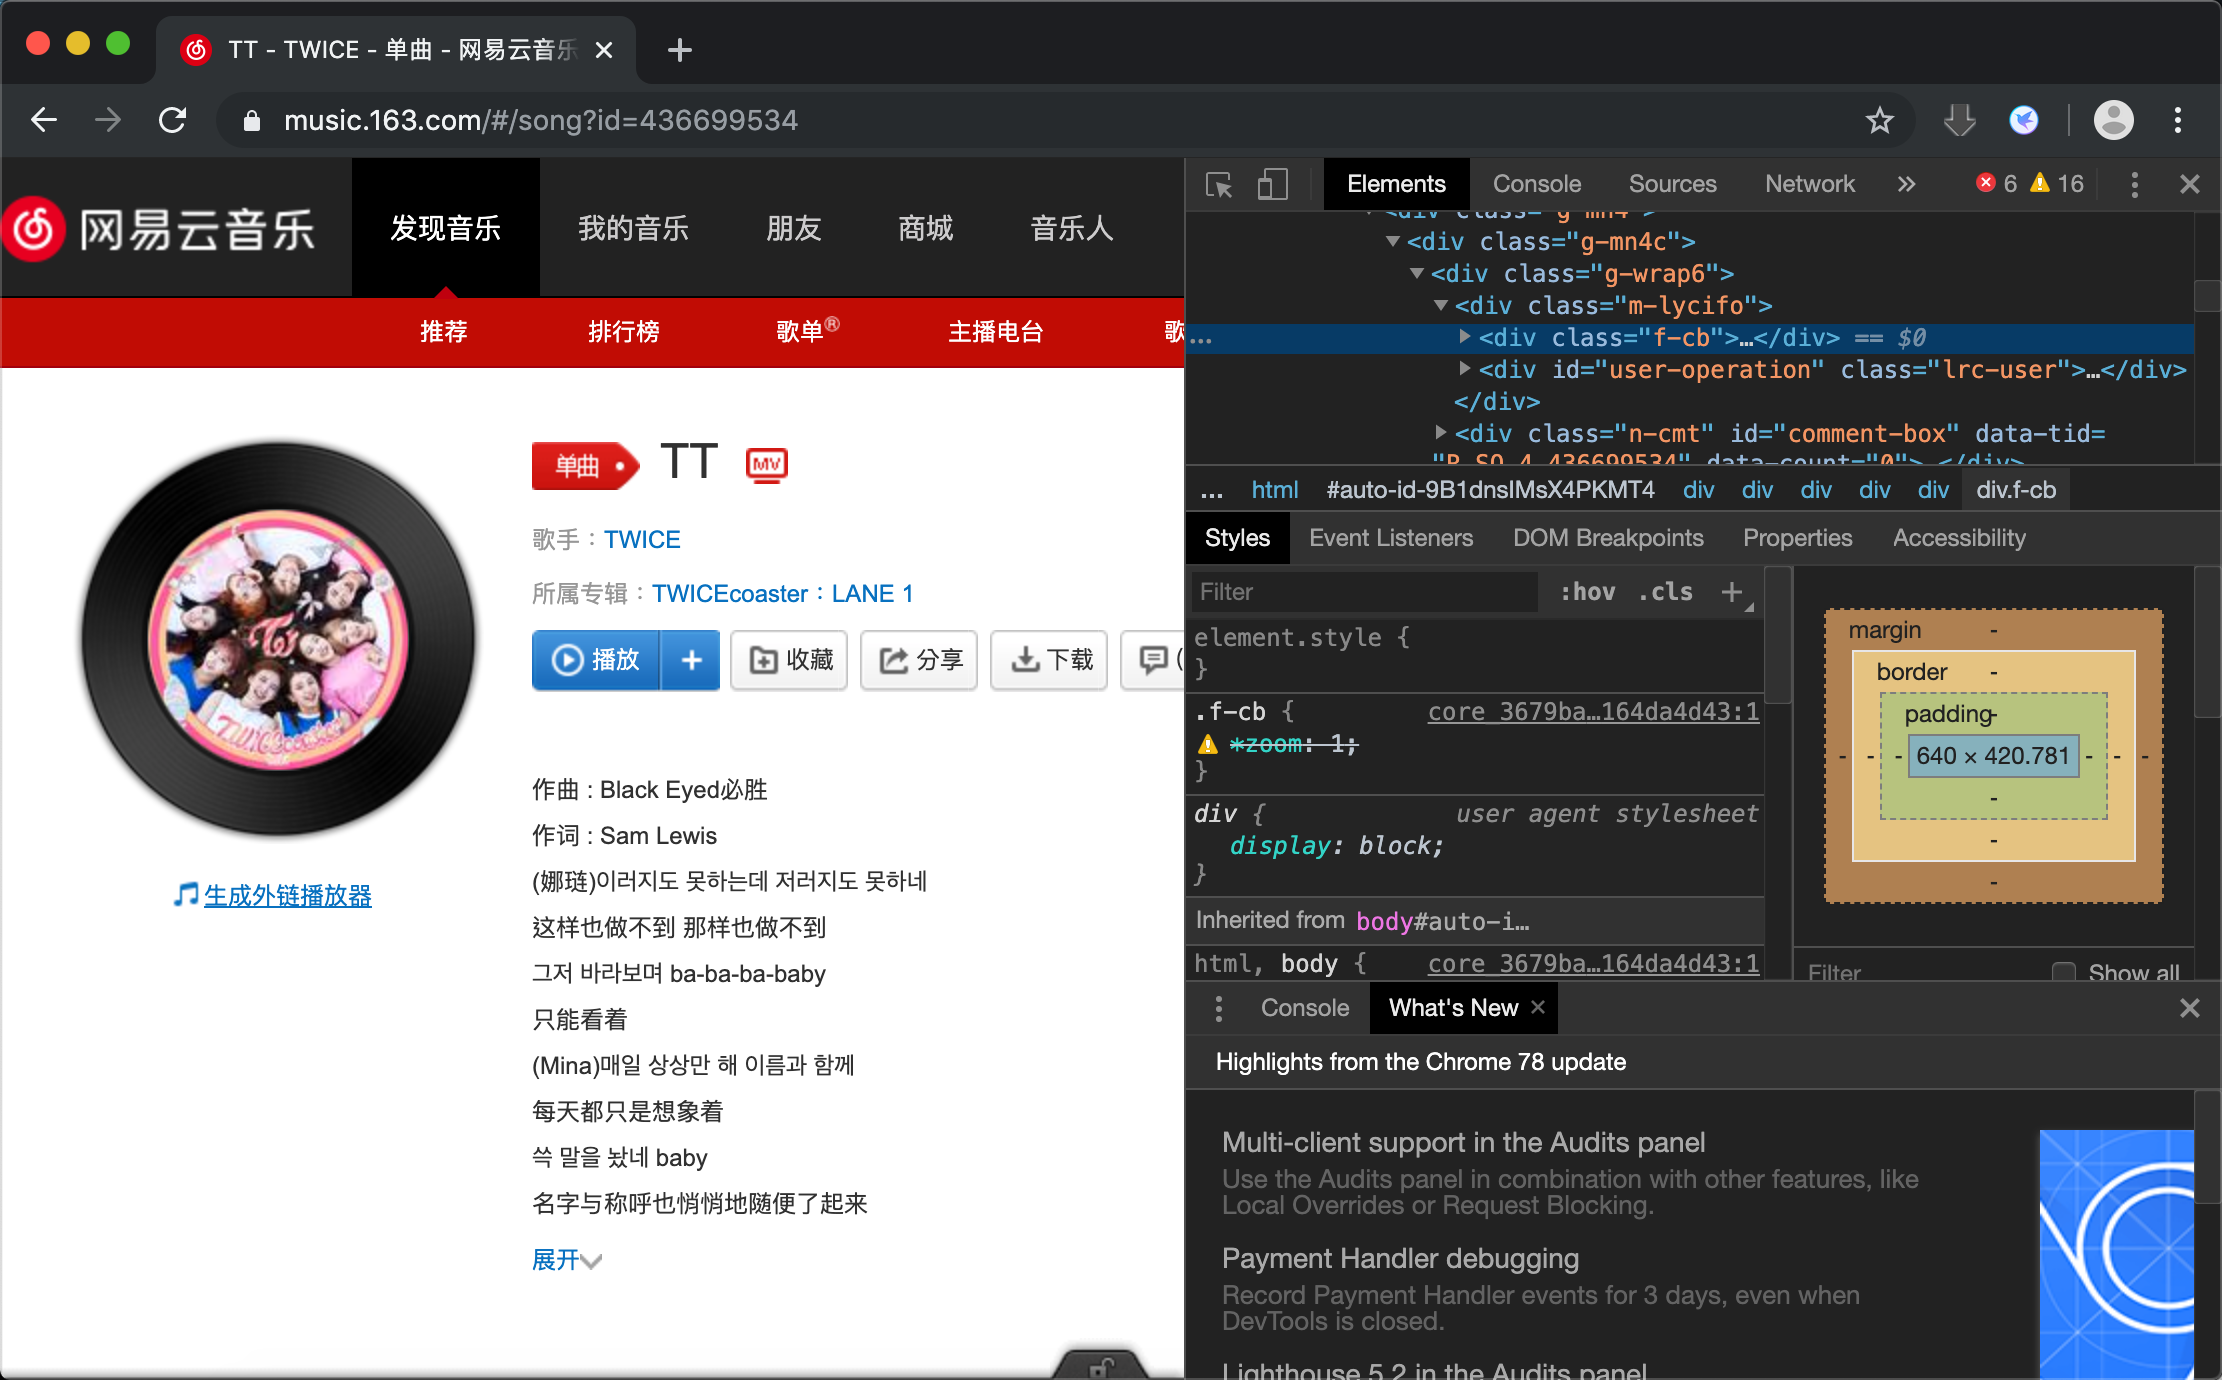Close the What's New drawer tab
Viewport: 2222px width, 1380px height.
(x=1538, y=1007)
